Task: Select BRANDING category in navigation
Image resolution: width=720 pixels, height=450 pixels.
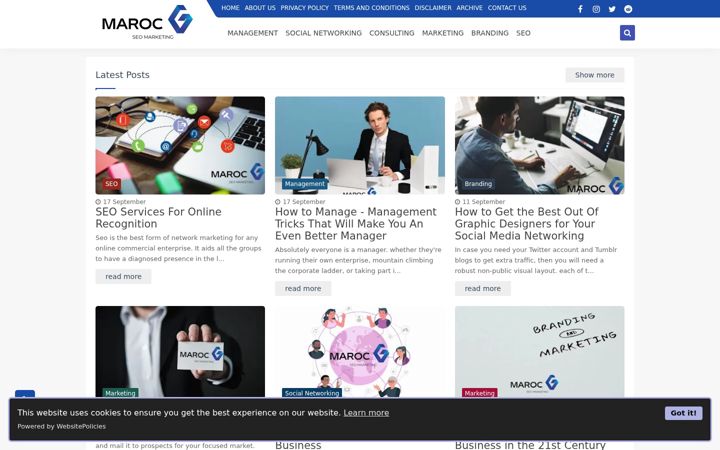Action: pyautogui.click(x=490, y=33)
